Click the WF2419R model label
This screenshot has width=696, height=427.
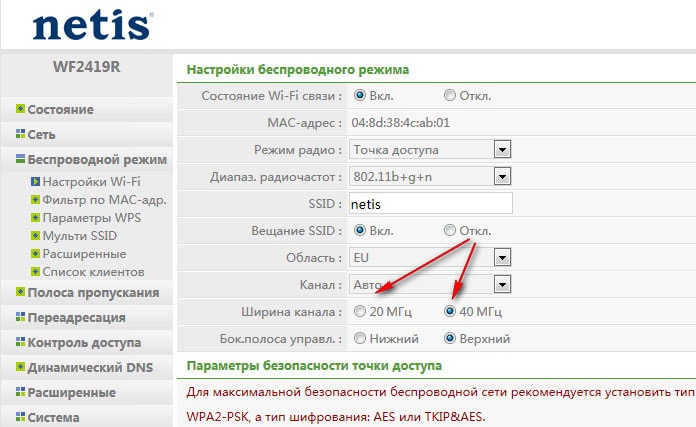point(87,67)
